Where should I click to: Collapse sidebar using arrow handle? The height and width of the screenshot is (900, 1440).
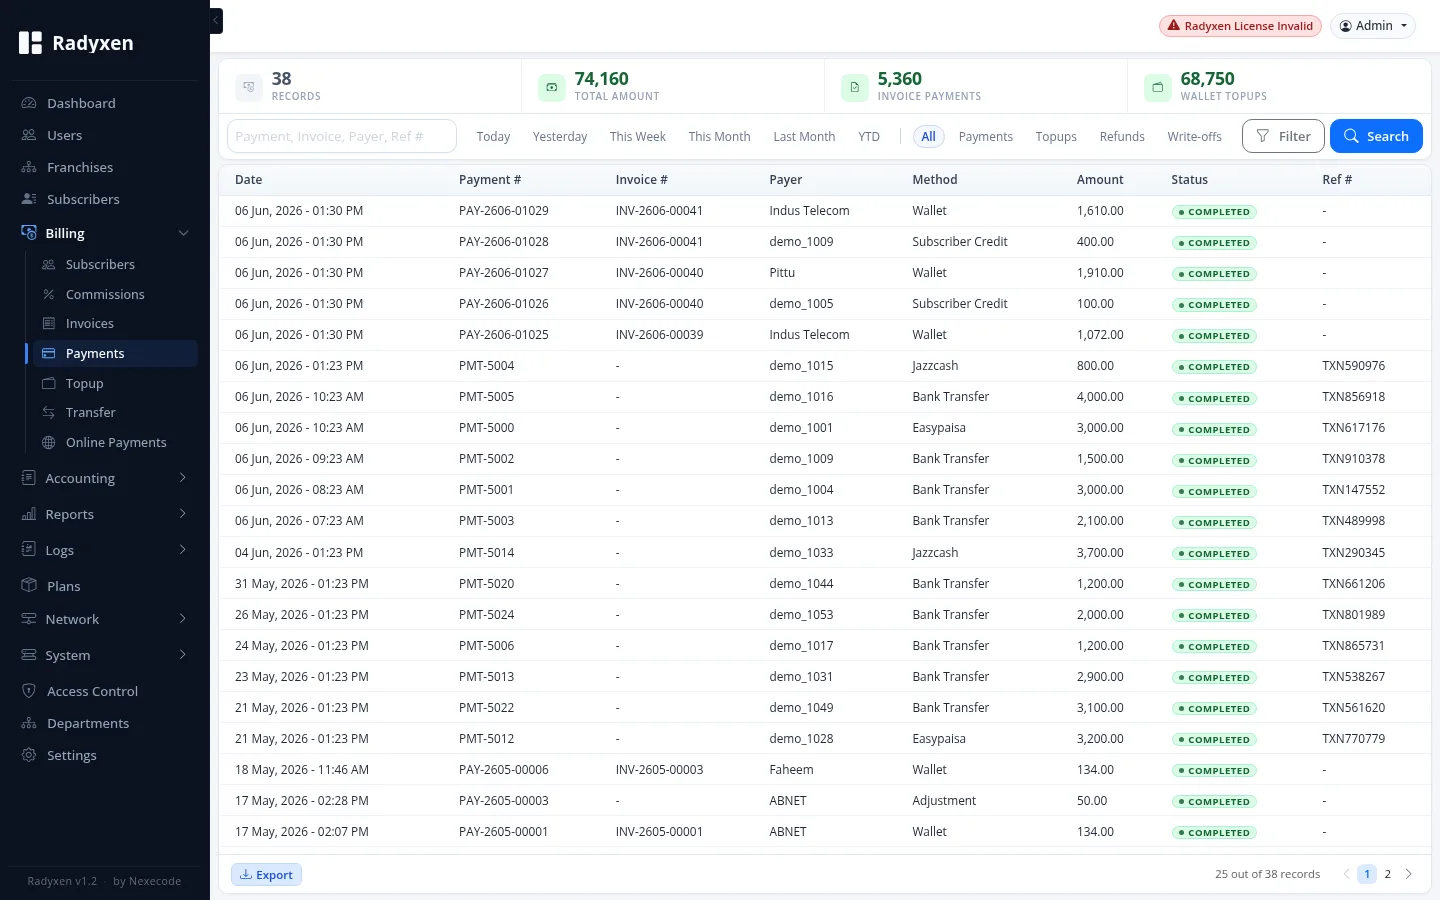click(x=216, y=20)
